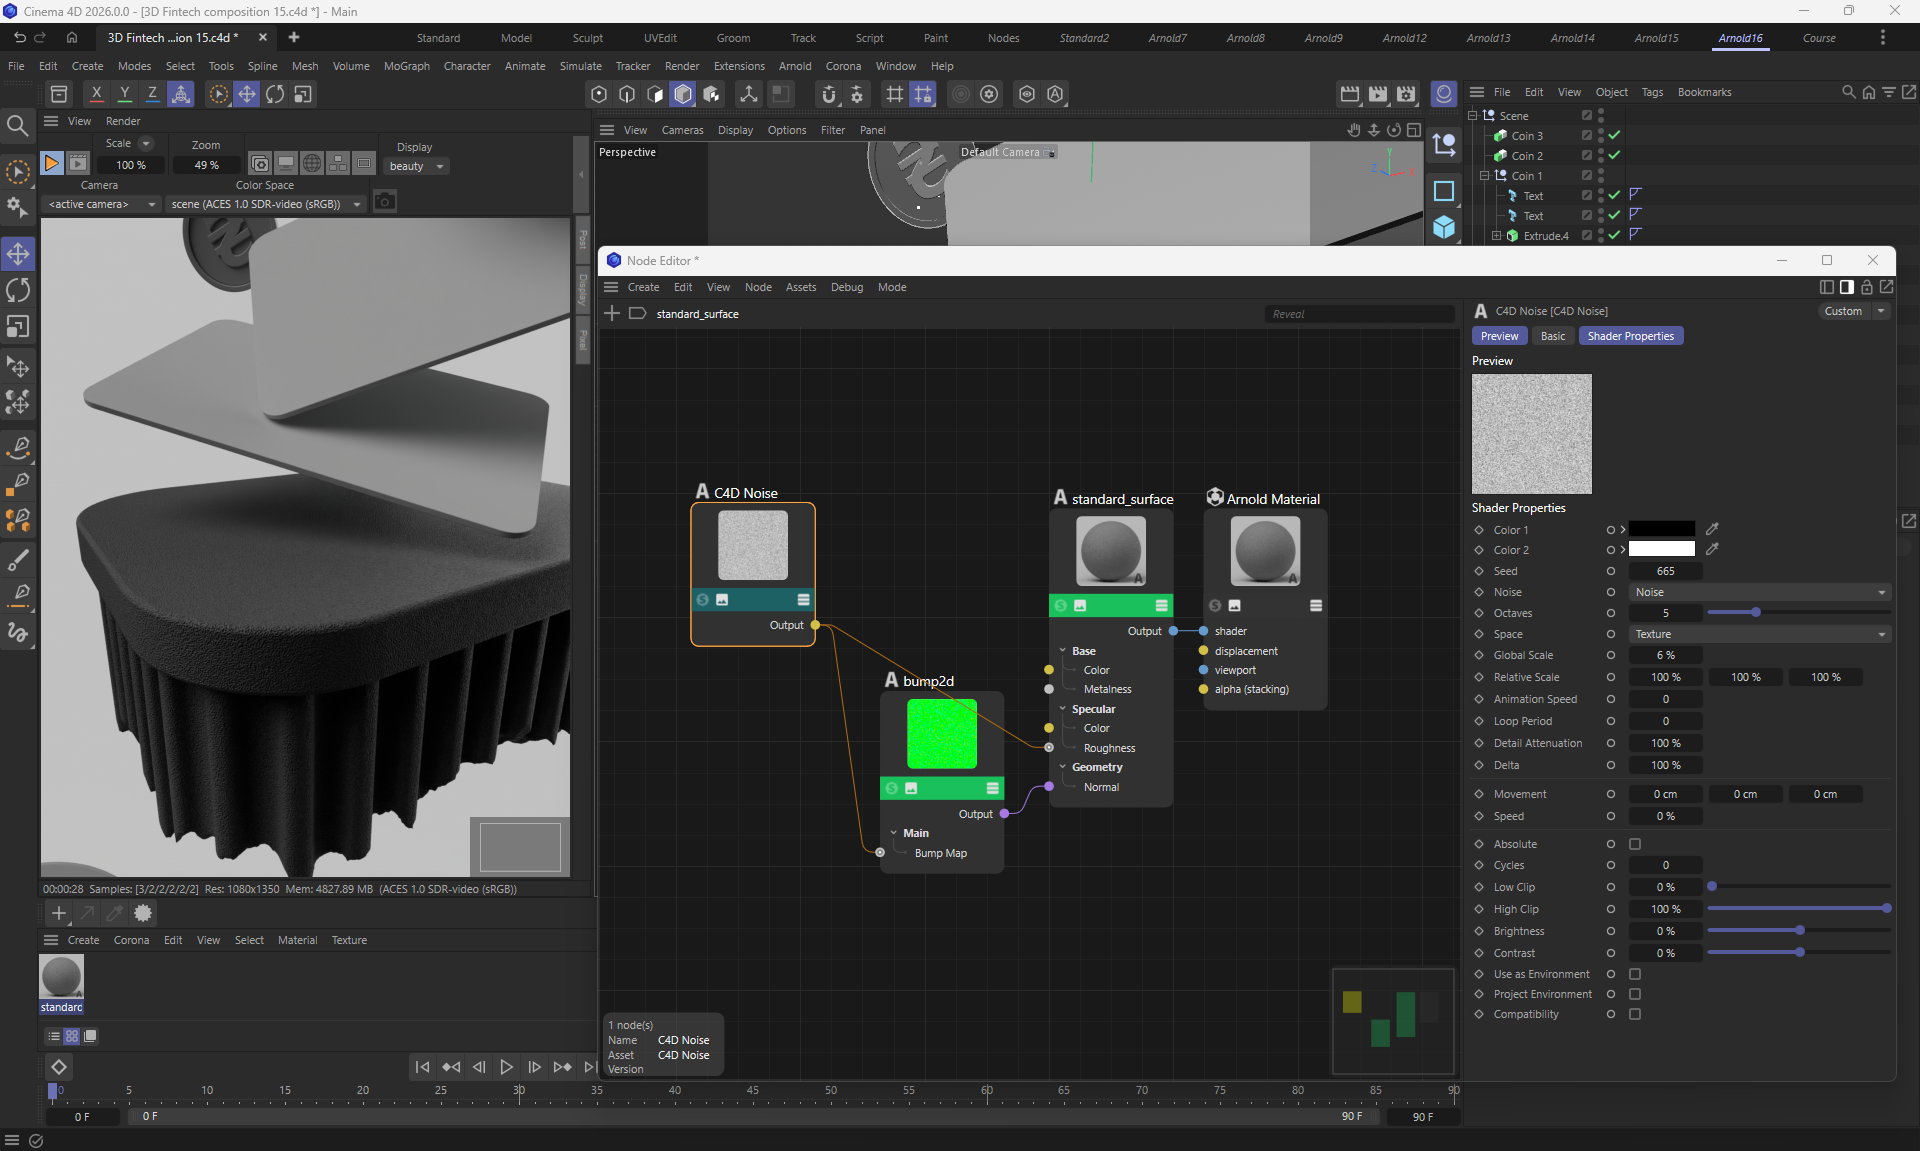Switch to the Basic tab
The height and width of the screenshot is (1151, 1920).
[x=1552, y=336]
